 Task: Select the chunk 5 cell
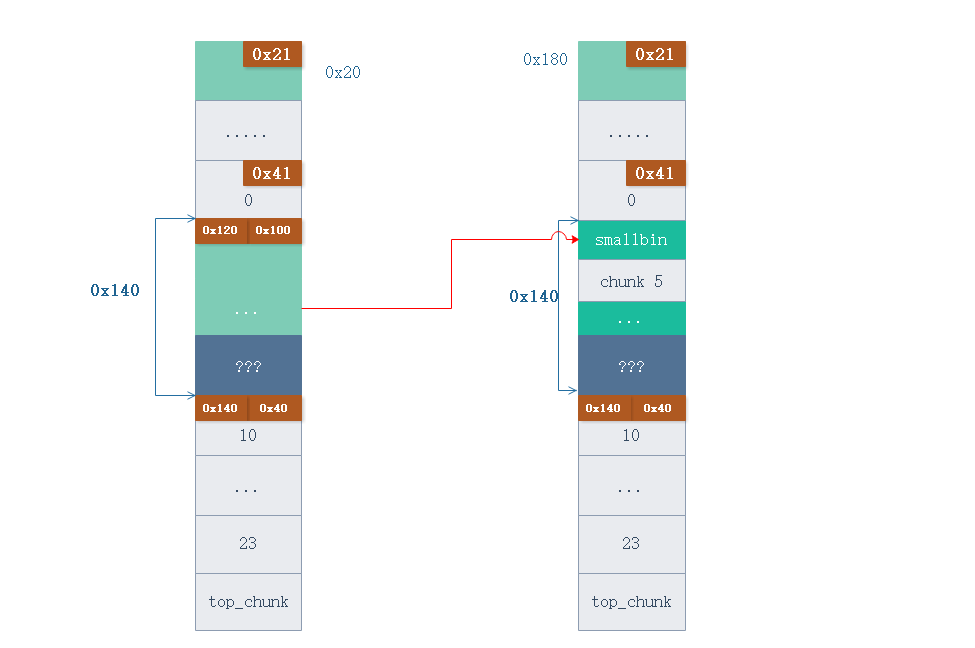click(631, 282)
